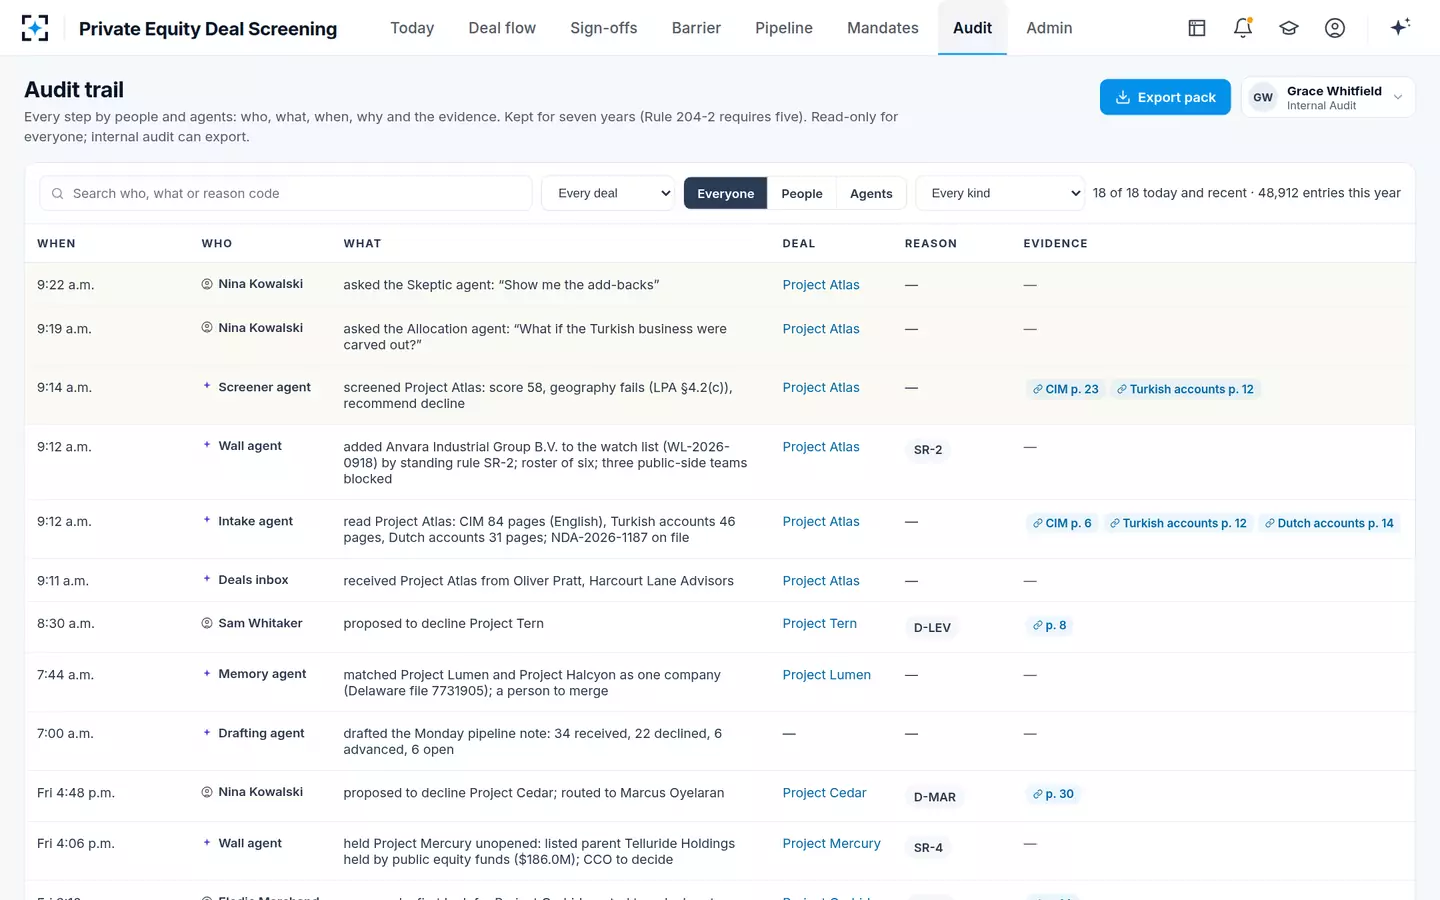Click the Private Equity Deal Screening logo icon

(35, 28)
